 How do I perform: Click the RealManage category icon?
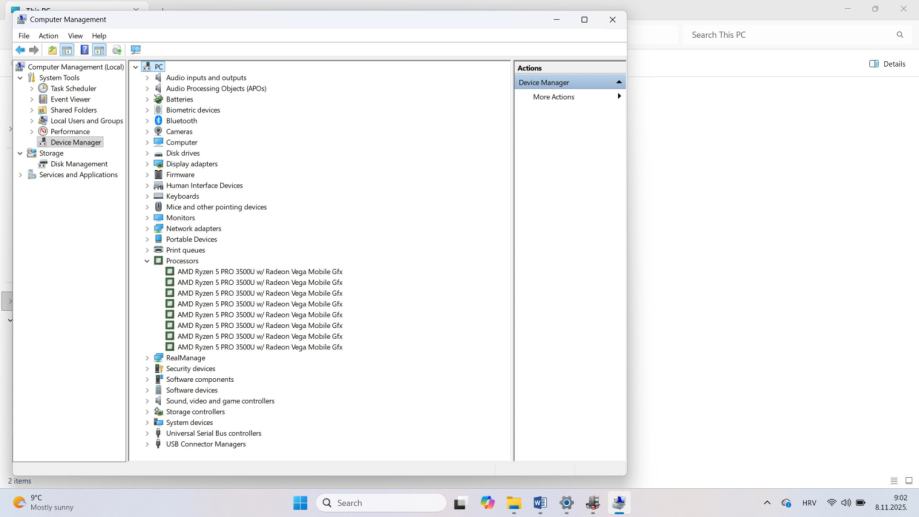[158, 358]
